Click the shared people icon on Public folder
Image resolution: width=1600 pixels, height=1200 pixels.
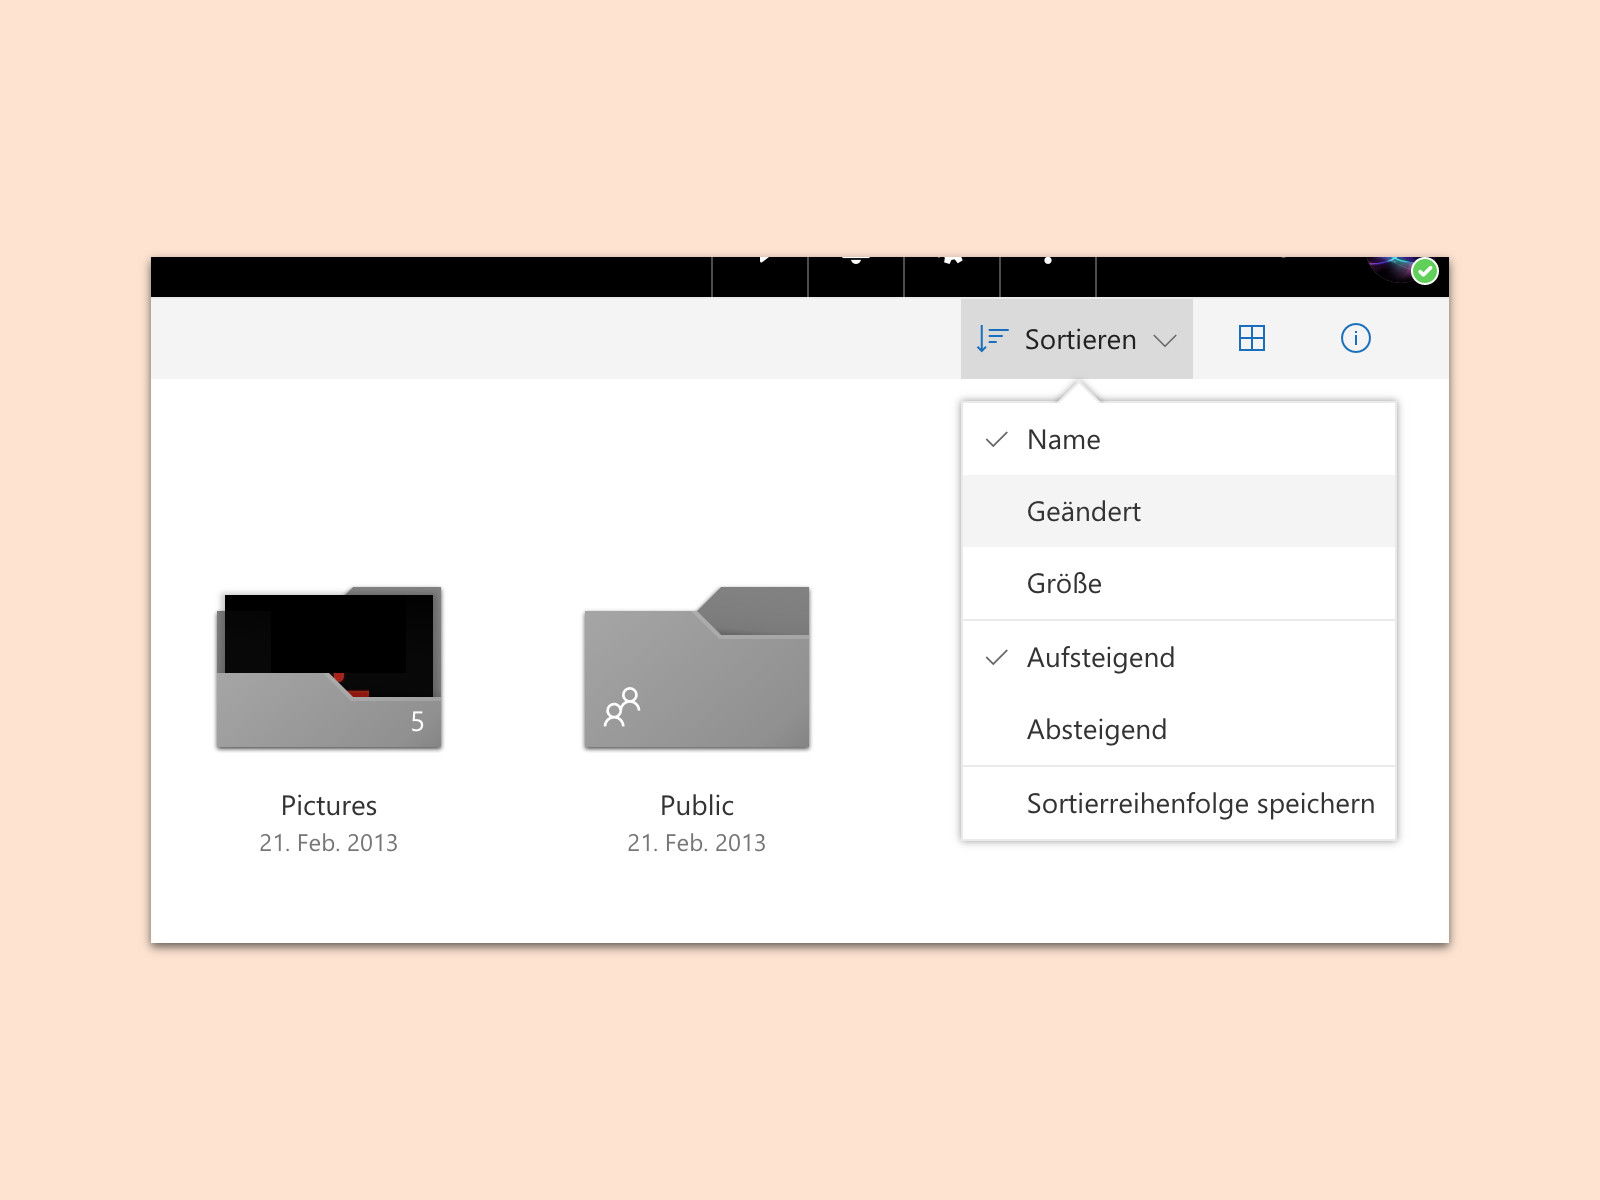(x=622, y=707)
